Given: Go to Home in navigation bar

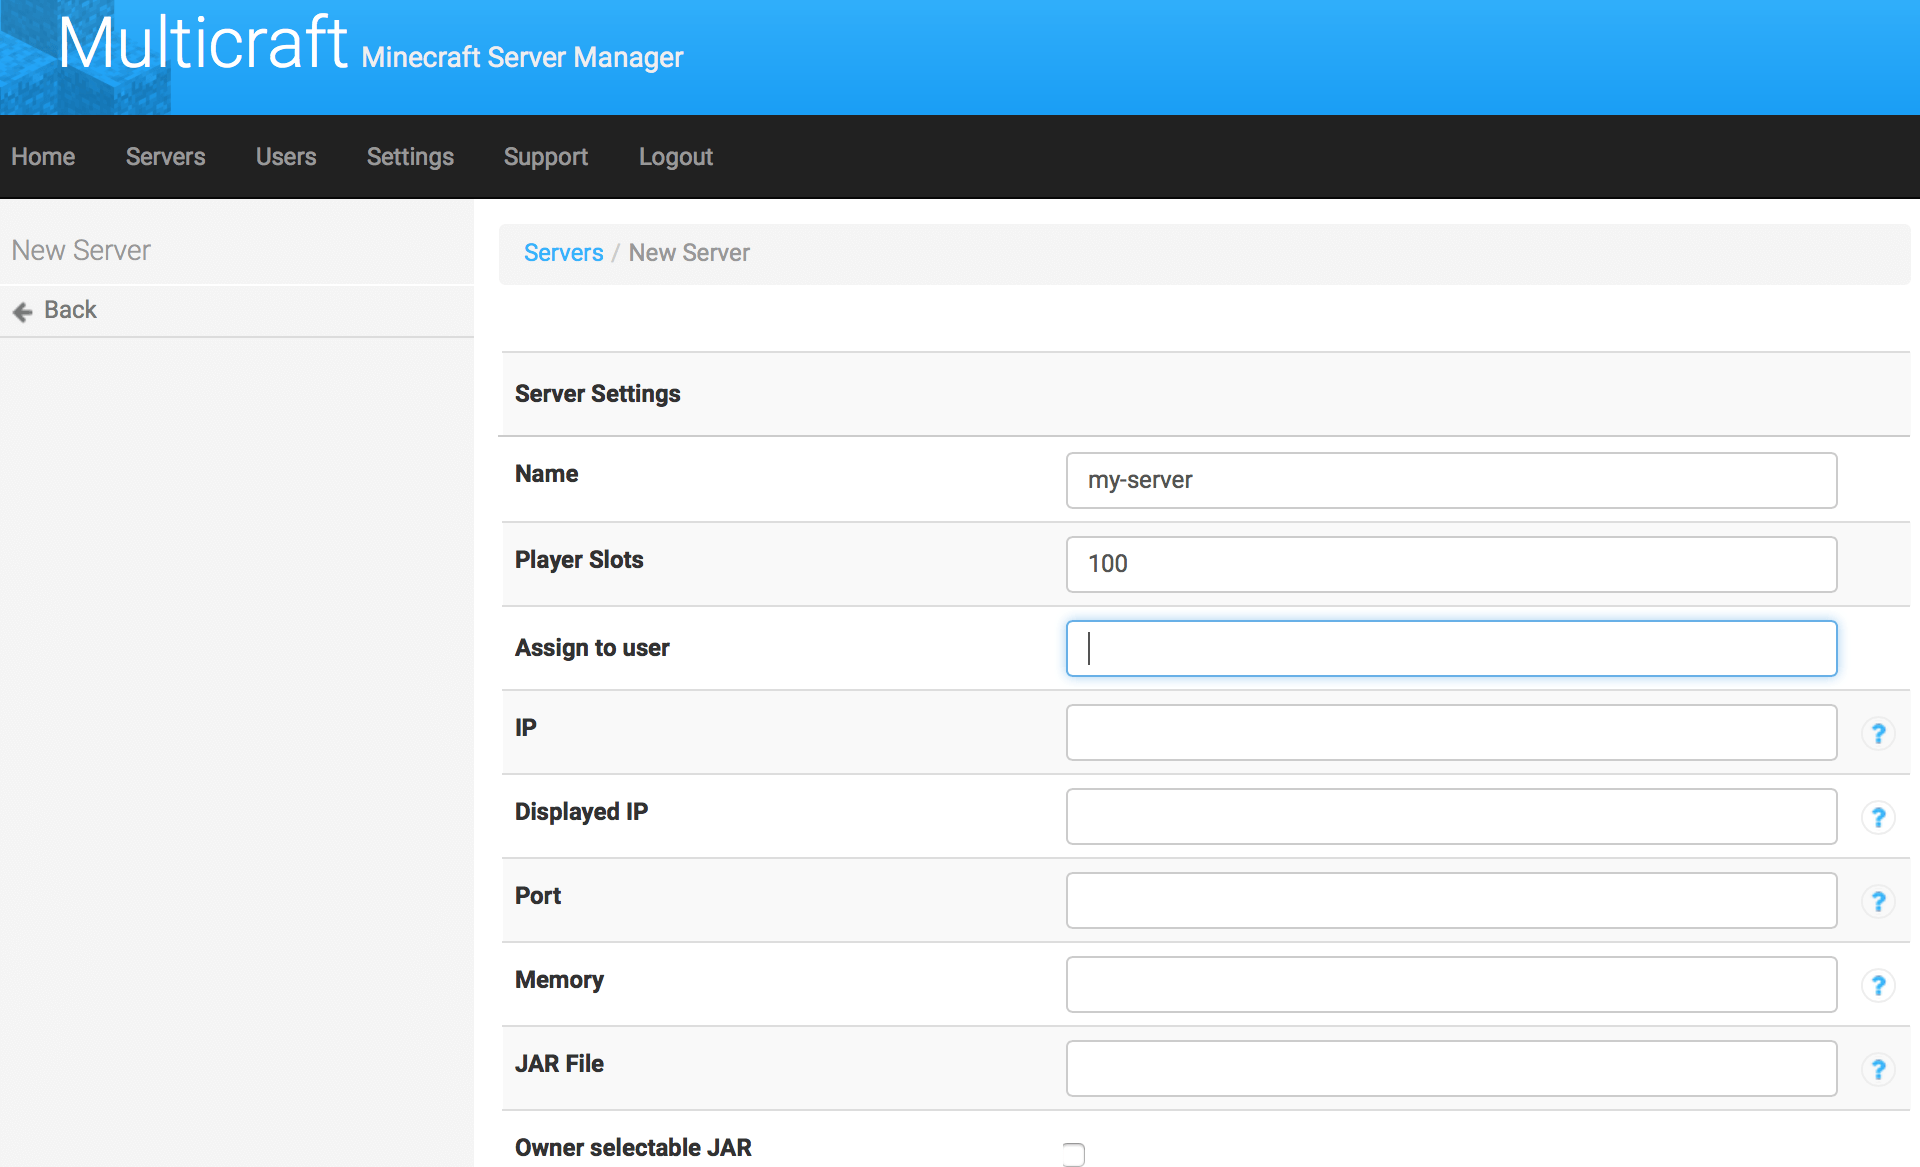Looking at the screenshot, I should pyautogui.click(x=43, y=157).
